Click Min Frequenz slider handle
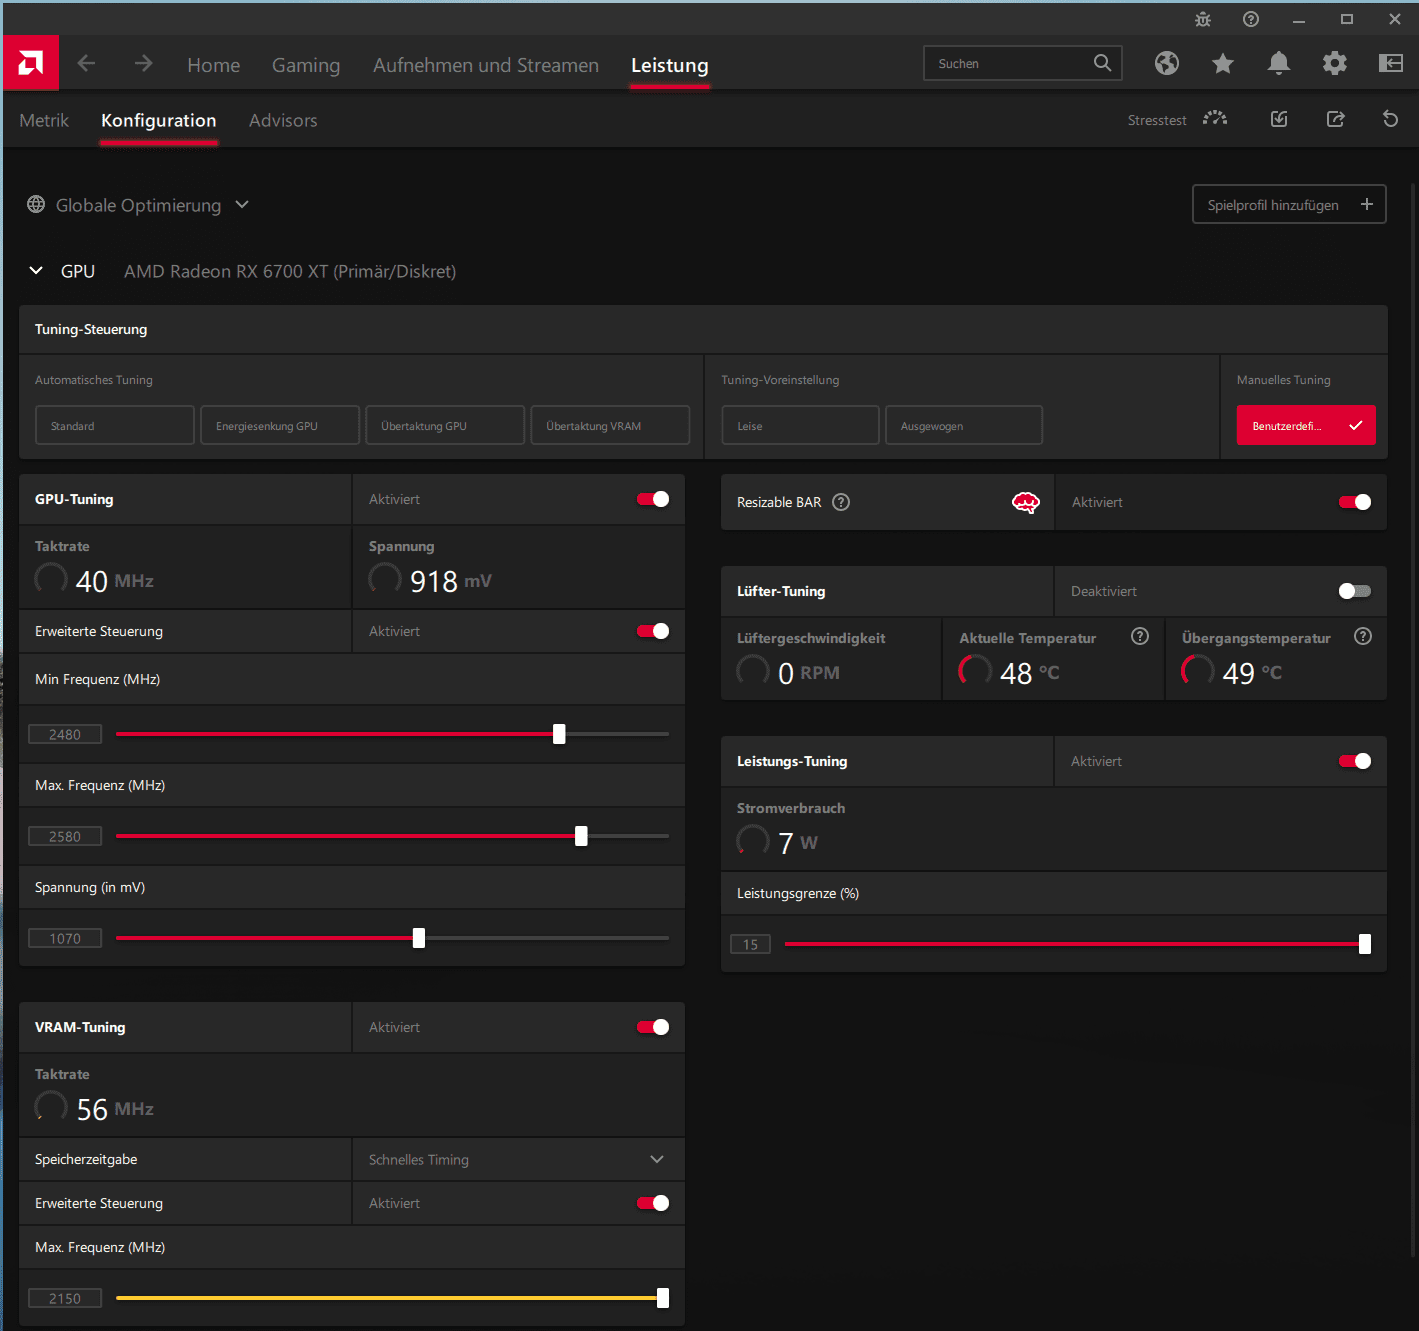 click(x=559, y=734)
